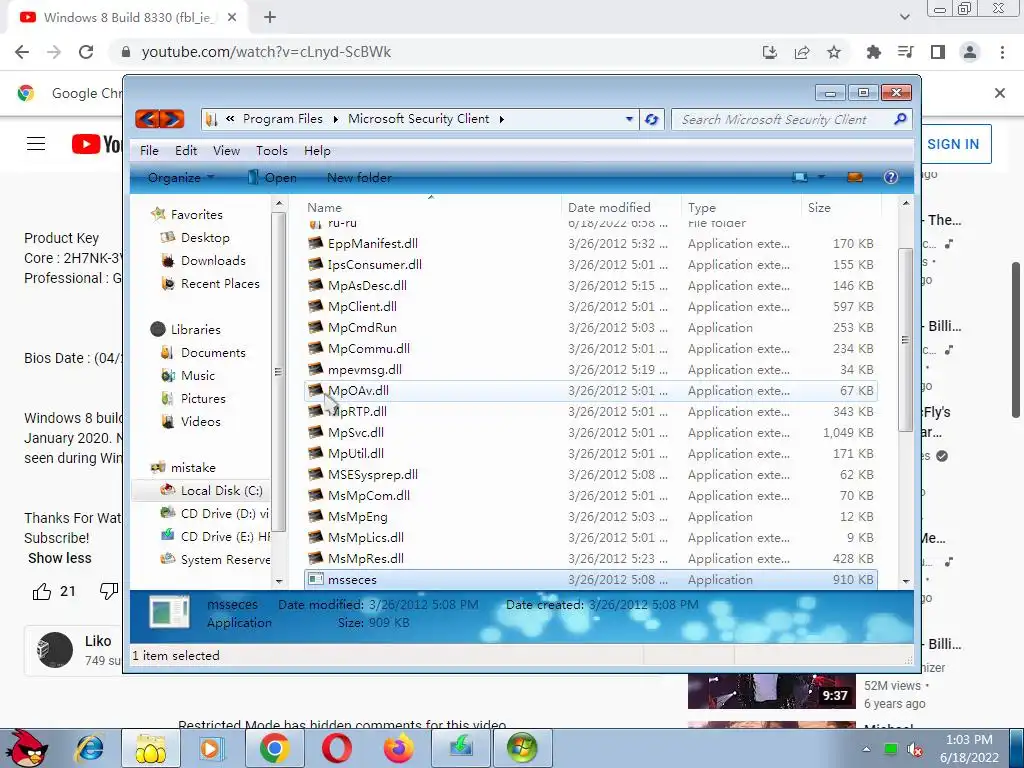Screen dimensions: 1024x768
Task: Open the Edit menu
Action: 186,151
